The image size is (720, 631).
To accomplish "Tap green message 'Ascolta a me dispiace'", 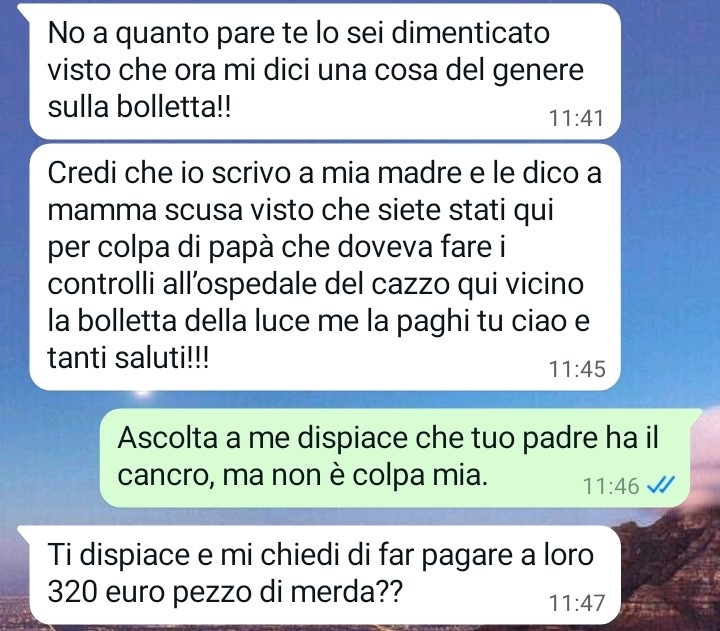I will point(395,458).
